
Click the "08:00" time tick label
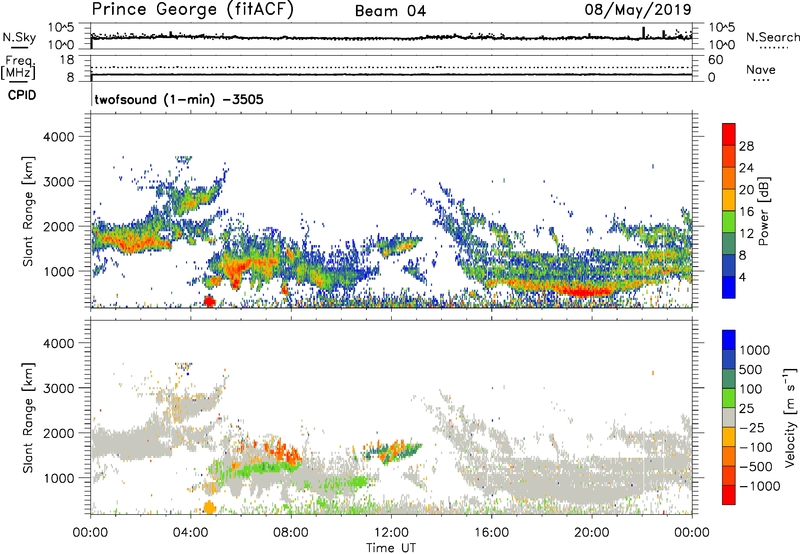(x=291, y=533)
